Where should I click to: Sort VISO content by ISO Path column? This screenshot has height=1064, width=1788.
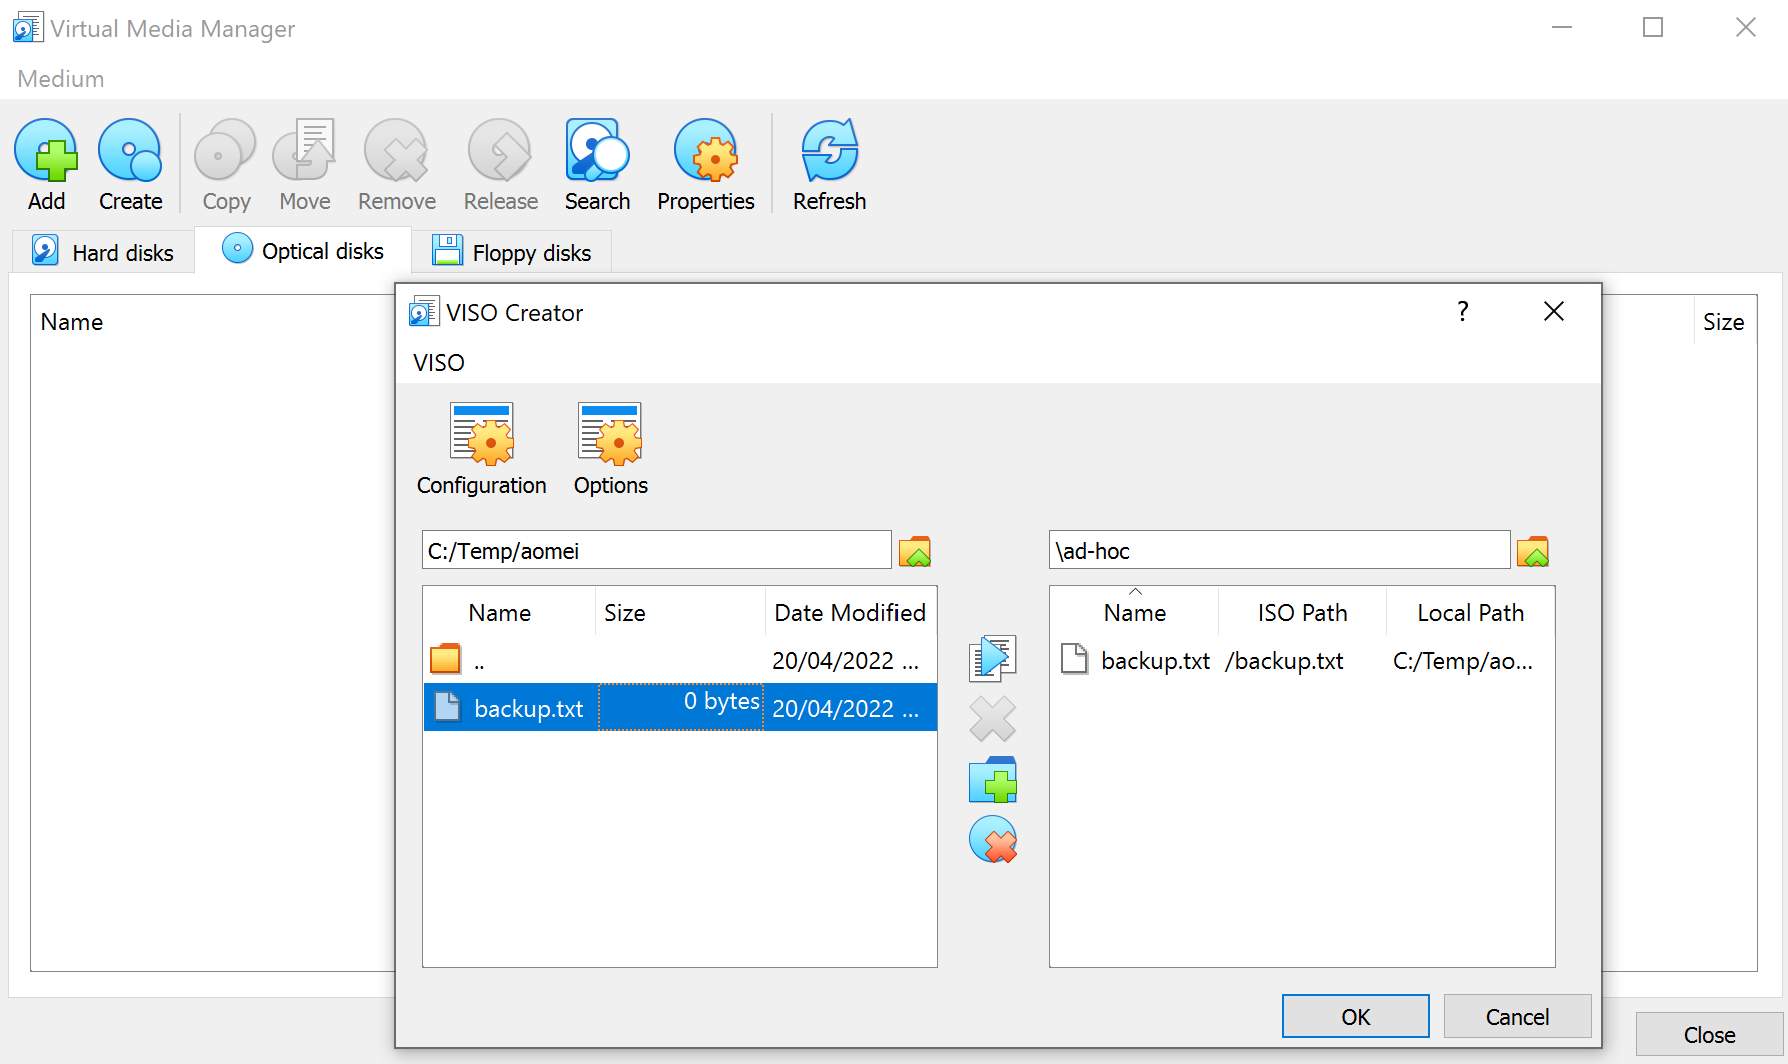click(1303, 613)
